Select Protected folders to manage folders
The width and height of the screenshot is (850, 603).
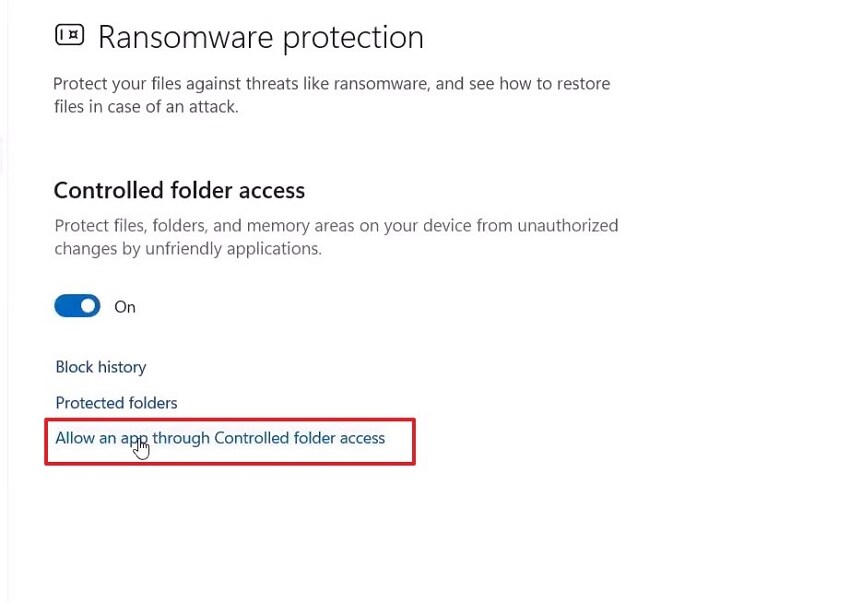tap(116, 402)
